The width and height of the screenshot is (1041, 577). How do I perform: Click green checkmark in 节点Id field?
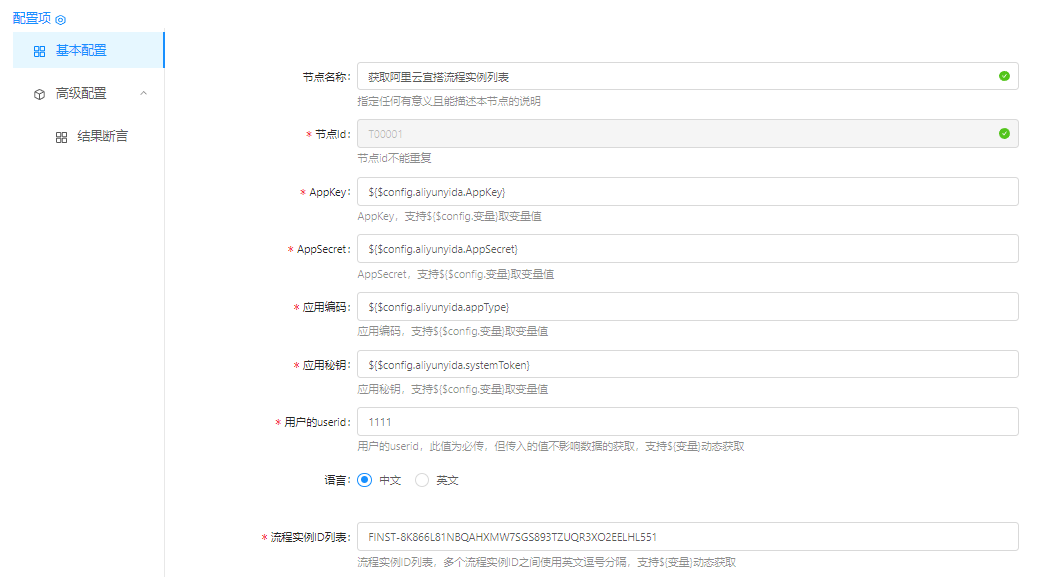pos(1004,133)
